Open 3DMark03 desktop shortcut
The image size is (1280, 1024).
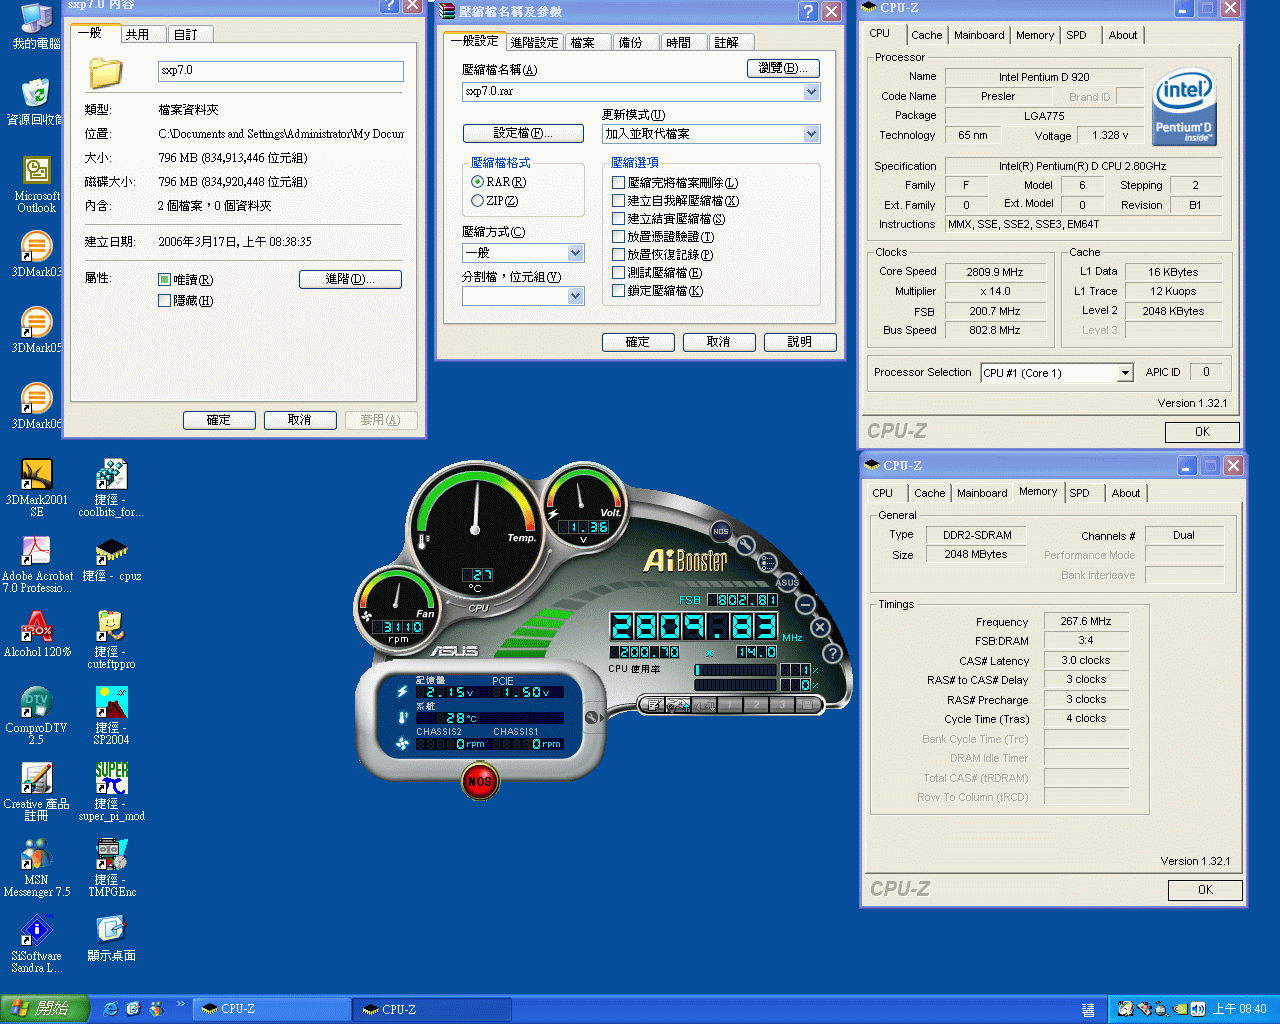pos(36,254)
